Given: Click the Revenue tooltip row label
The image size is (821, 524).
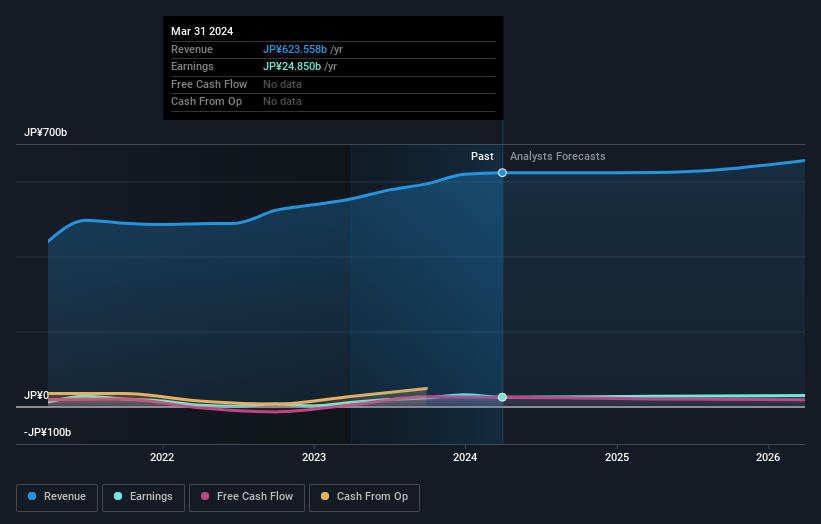Looking at the screenshot, I should [192, 49].
